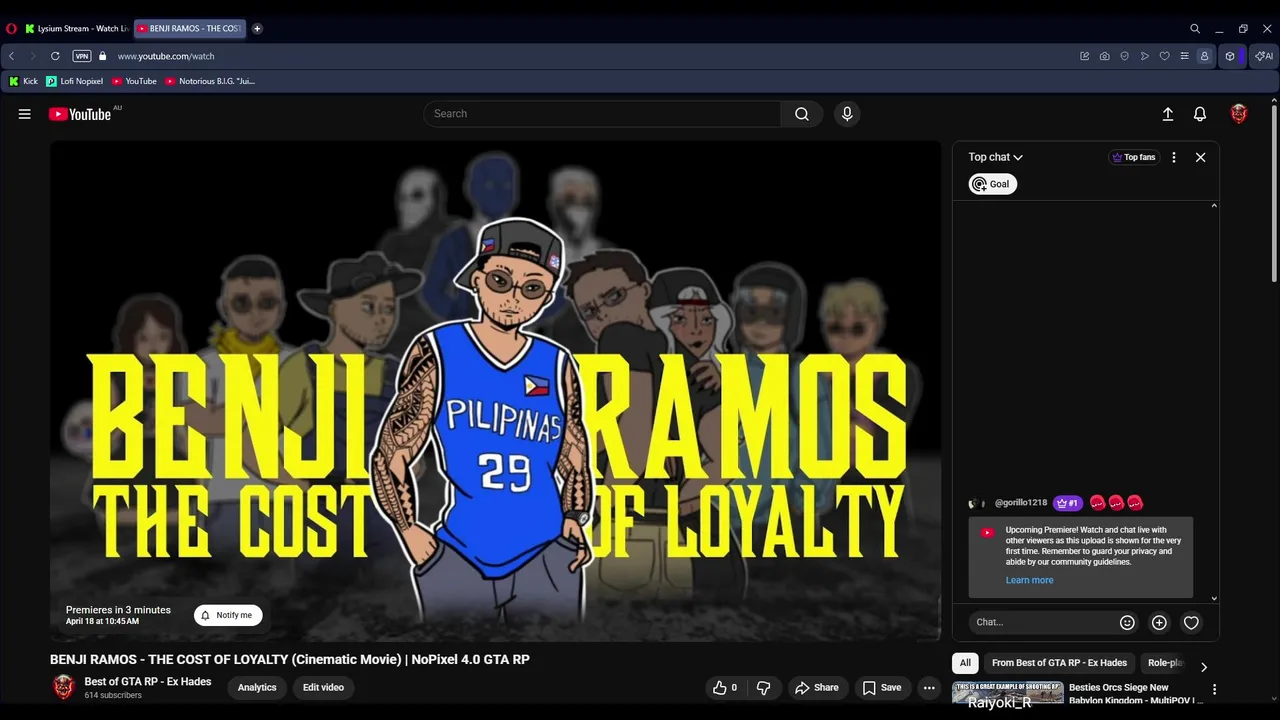The image size is (1280, 720).
Task: Open the Opera extensions cube icon
Action: 1230,56
